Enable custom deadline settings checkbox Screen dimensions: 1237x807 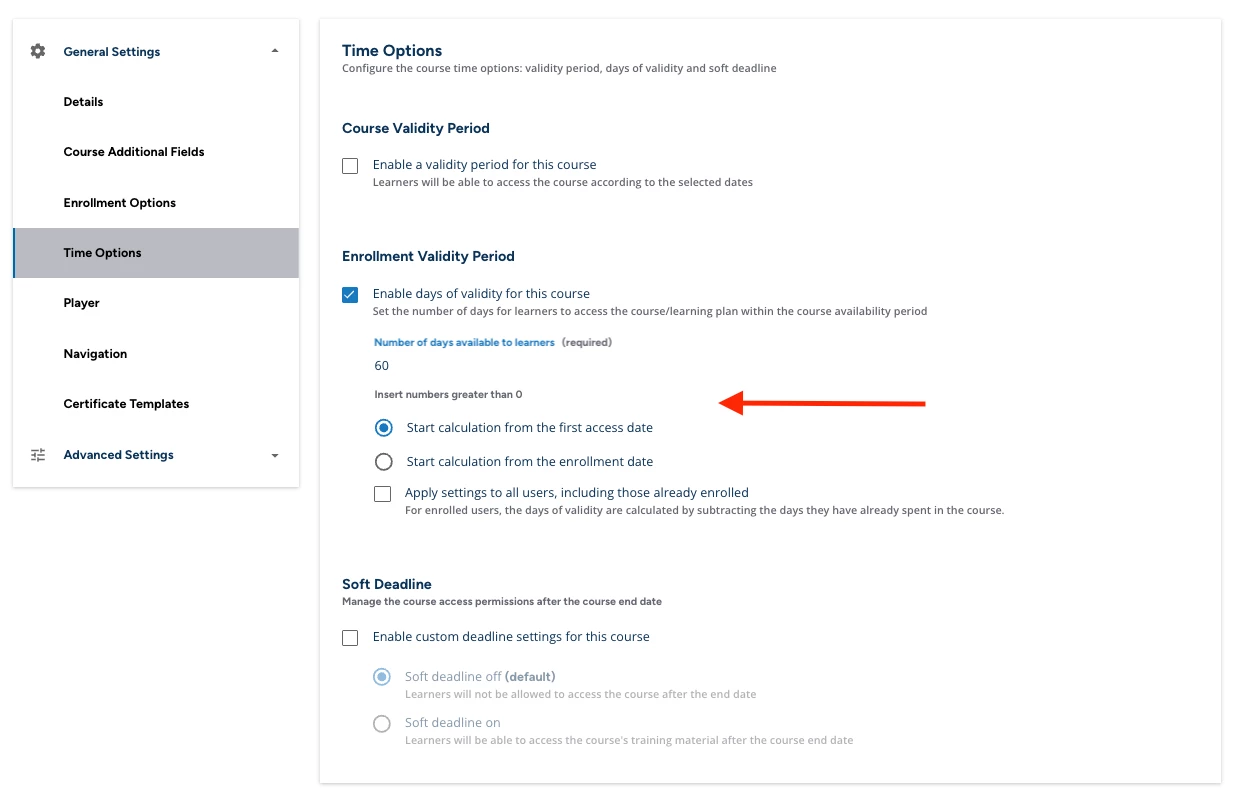pyautogui.click(x=350, y=638)
